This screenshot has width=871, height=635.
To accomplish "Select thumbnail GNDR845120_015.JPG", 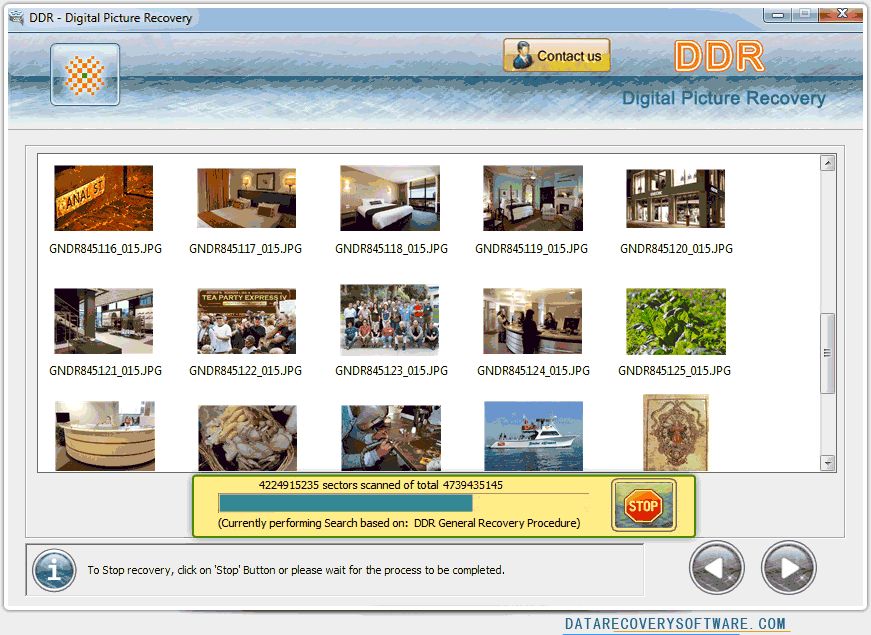I will [x=675, y=197].
